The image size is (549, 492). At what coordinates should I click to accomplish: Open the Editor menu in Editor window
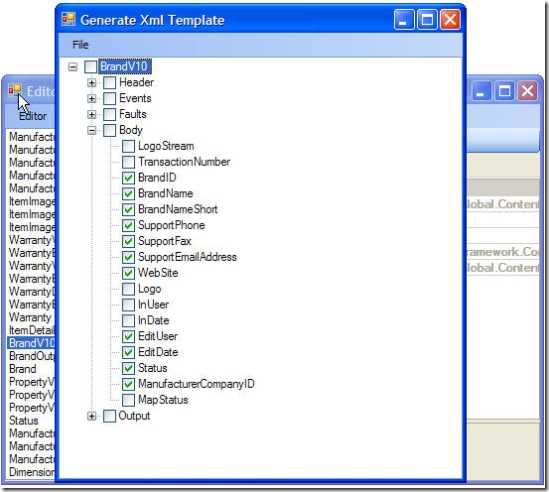pos(33,116)
